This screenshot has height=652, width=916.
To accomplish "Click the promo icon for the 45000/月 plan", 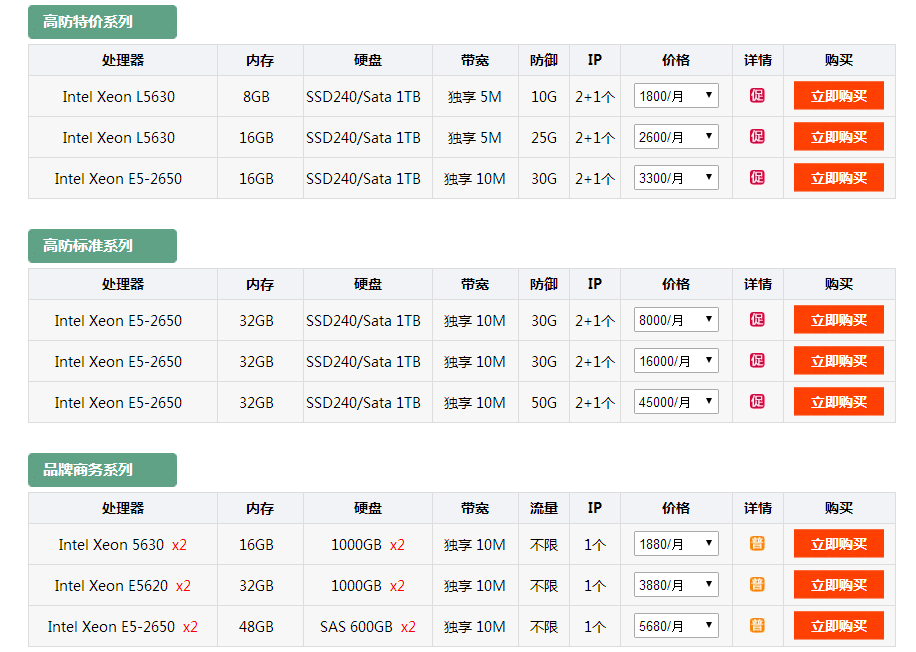I will tap(757, 402).
